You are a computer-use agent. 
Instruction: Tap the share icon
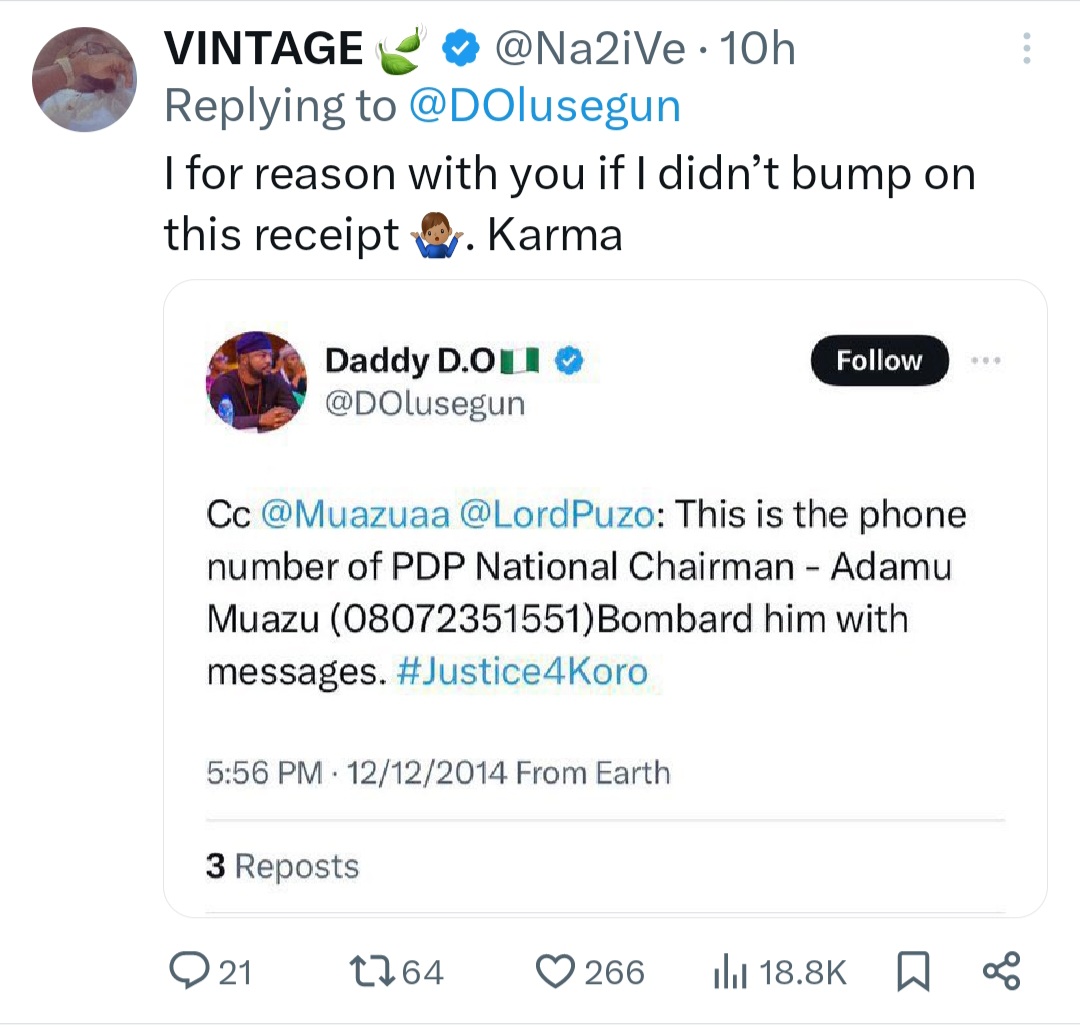1001,971
